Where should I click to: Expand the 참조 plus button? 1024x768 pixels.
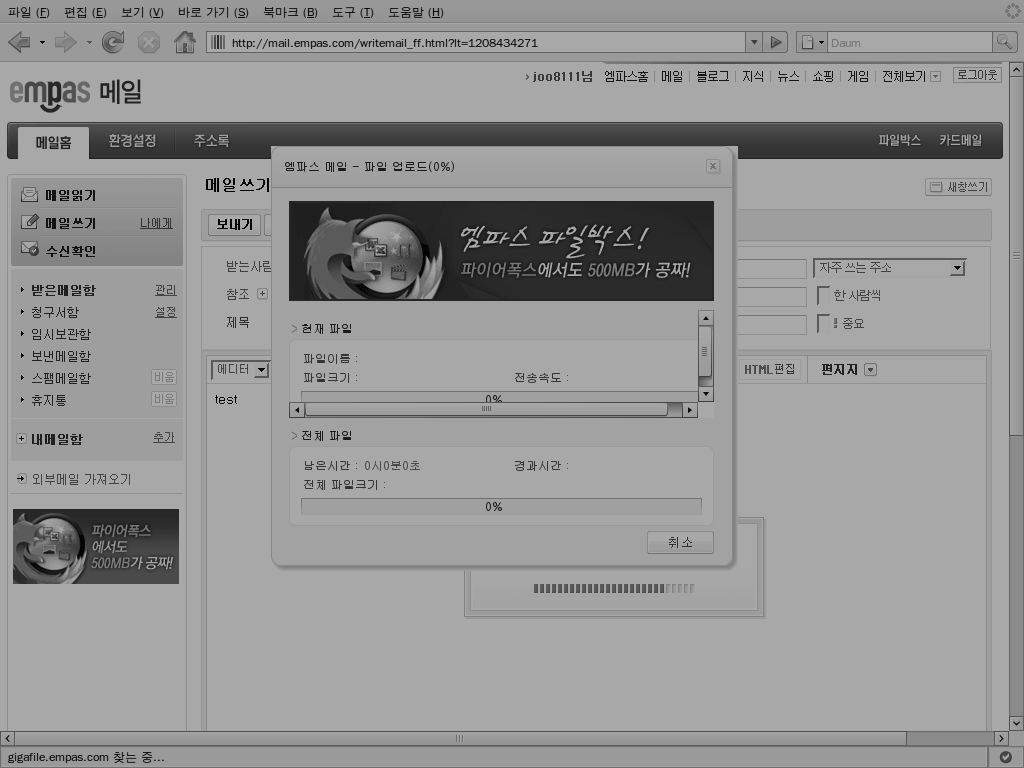pos(262,294)
